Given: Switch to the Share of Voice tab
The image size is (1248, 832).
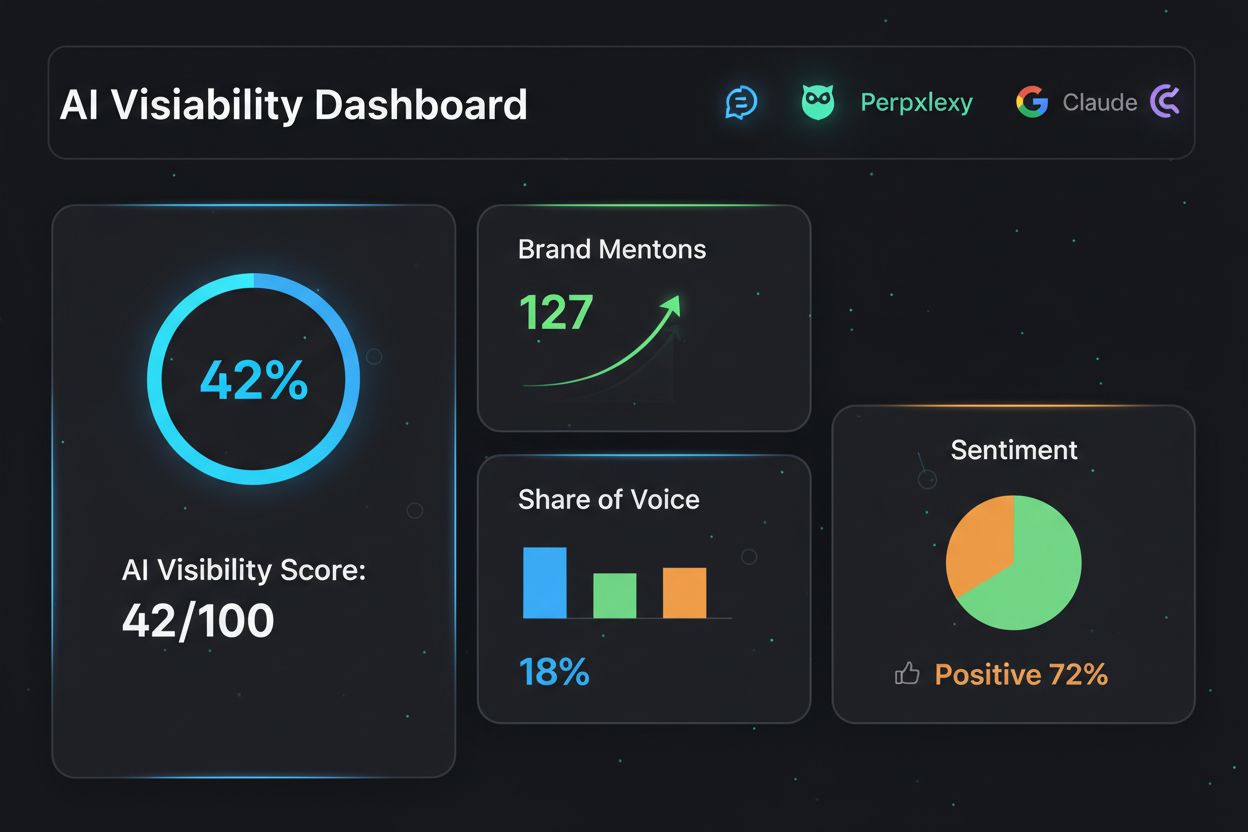Looking at the screenshot, I should click(x=610, y=500).
